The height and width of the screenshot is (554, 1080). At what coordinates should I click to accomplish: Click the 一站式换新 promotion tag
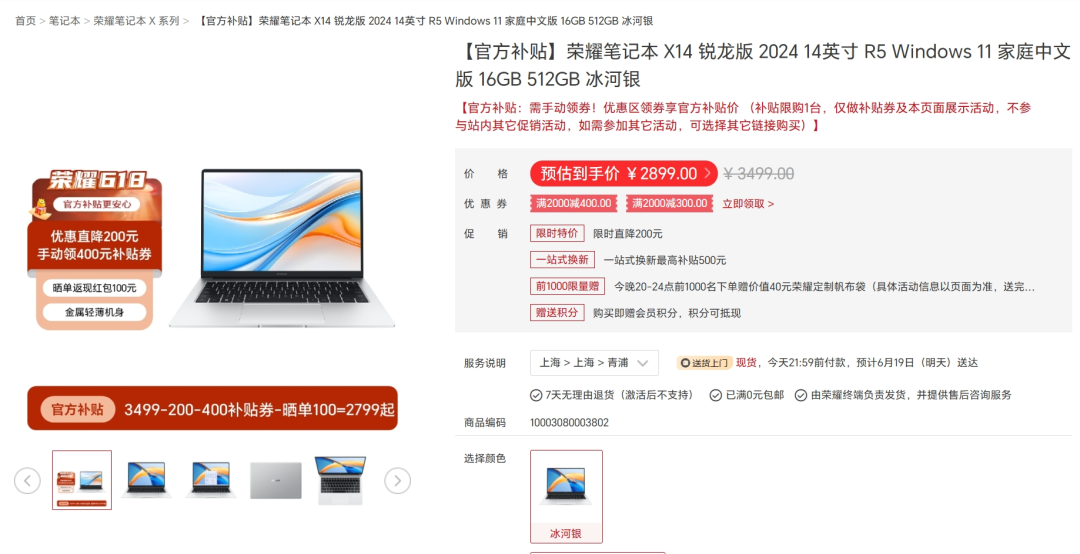pyautogui.click(x=562, y=260)
